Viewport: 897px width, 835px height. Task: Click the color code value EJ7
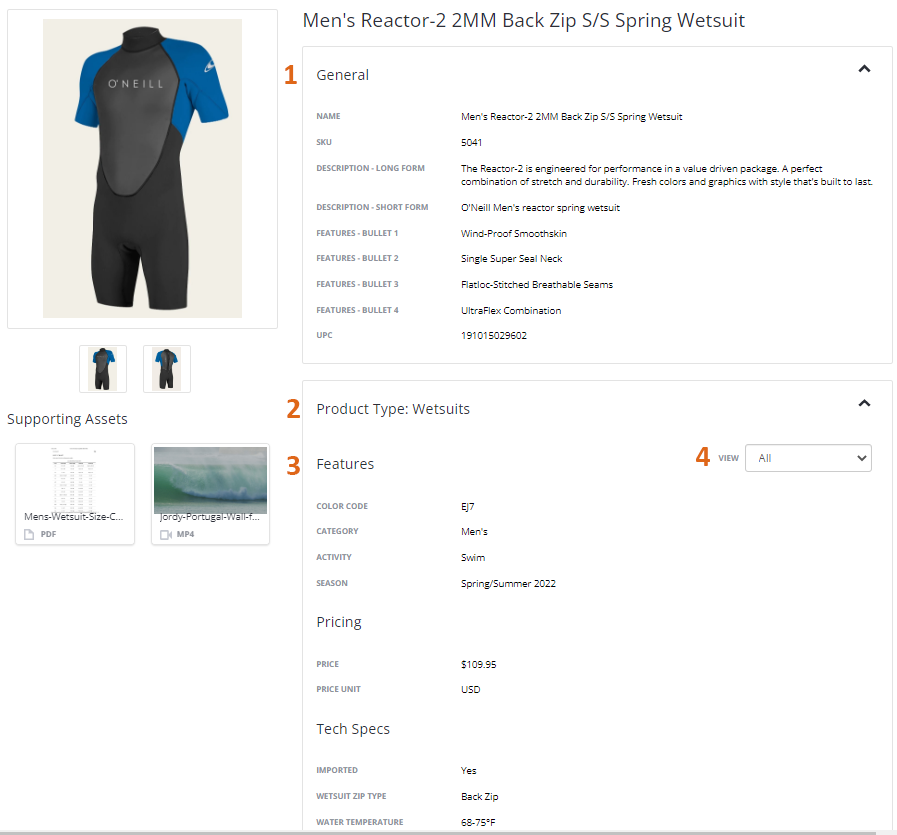[x=467, y=507]
